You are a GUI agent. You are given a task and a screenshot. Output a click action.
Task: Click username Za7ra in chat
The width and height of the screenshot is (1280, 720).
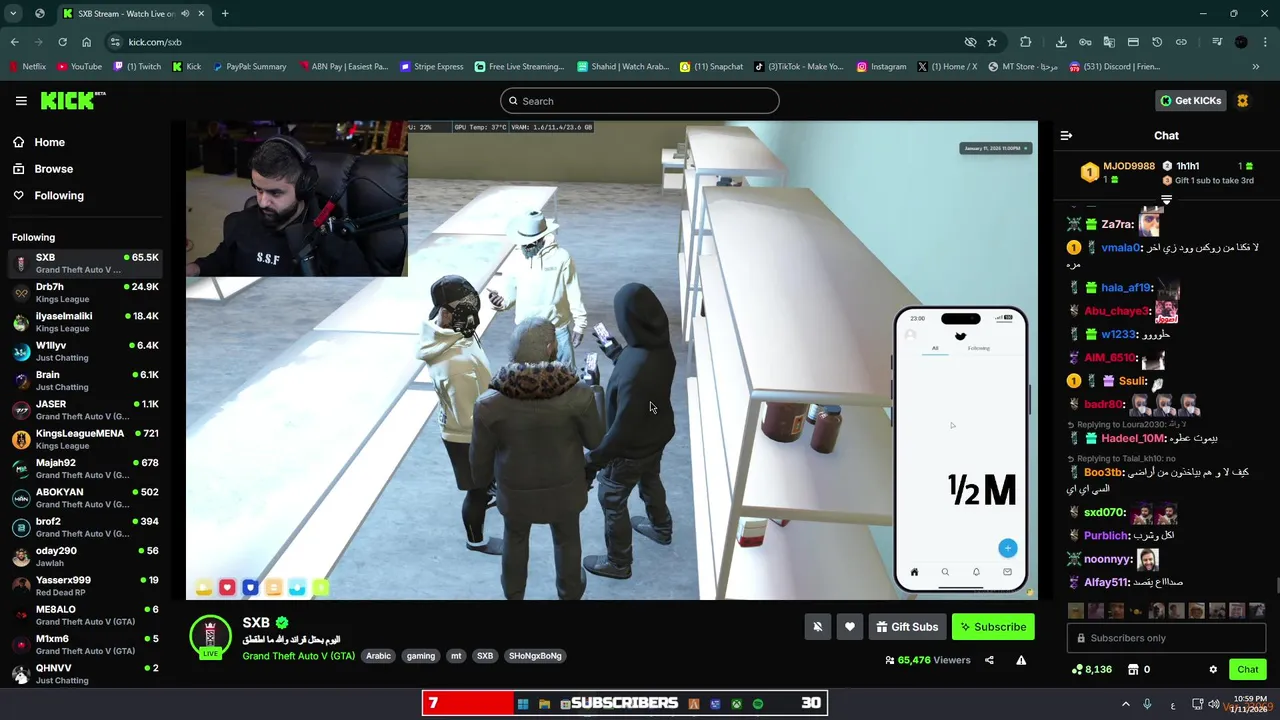coord(1117,225)
